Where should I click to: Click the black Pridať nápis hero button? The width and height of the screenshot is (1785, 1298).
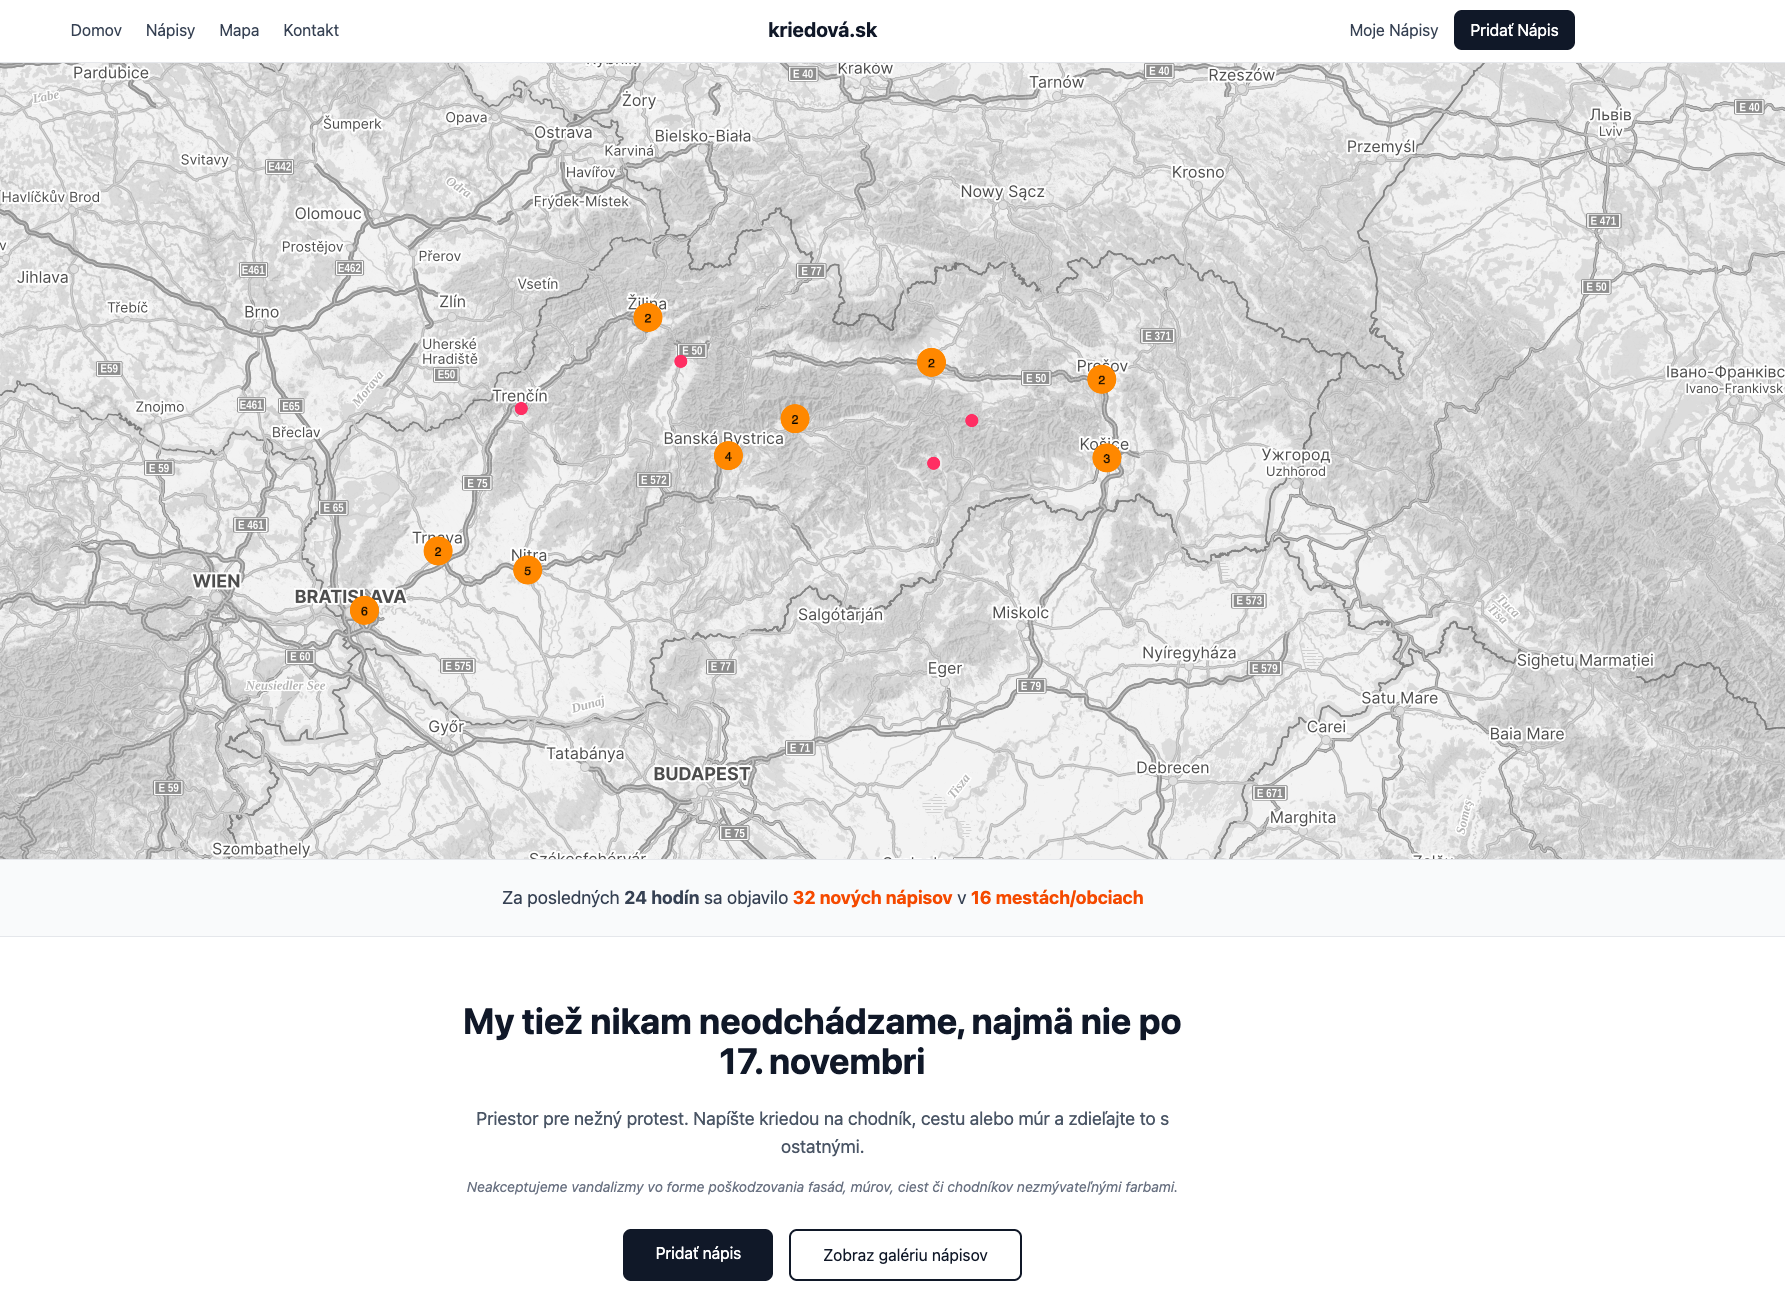coord(698,1254)
